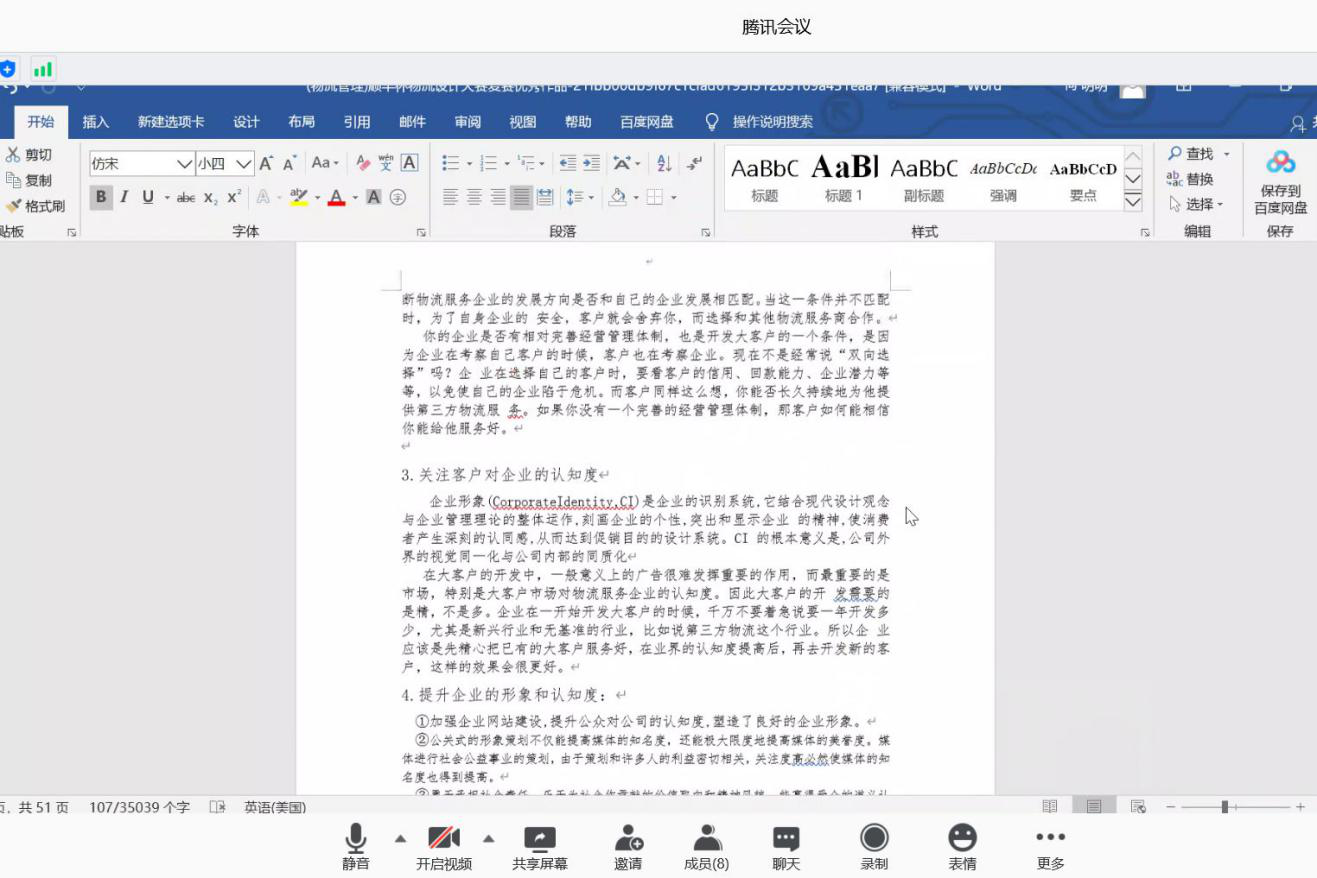Image resolution: width=1317 pixels, height=878 pixels.
Task: Start meeting recording with 录制
Action: pos(874,840)
